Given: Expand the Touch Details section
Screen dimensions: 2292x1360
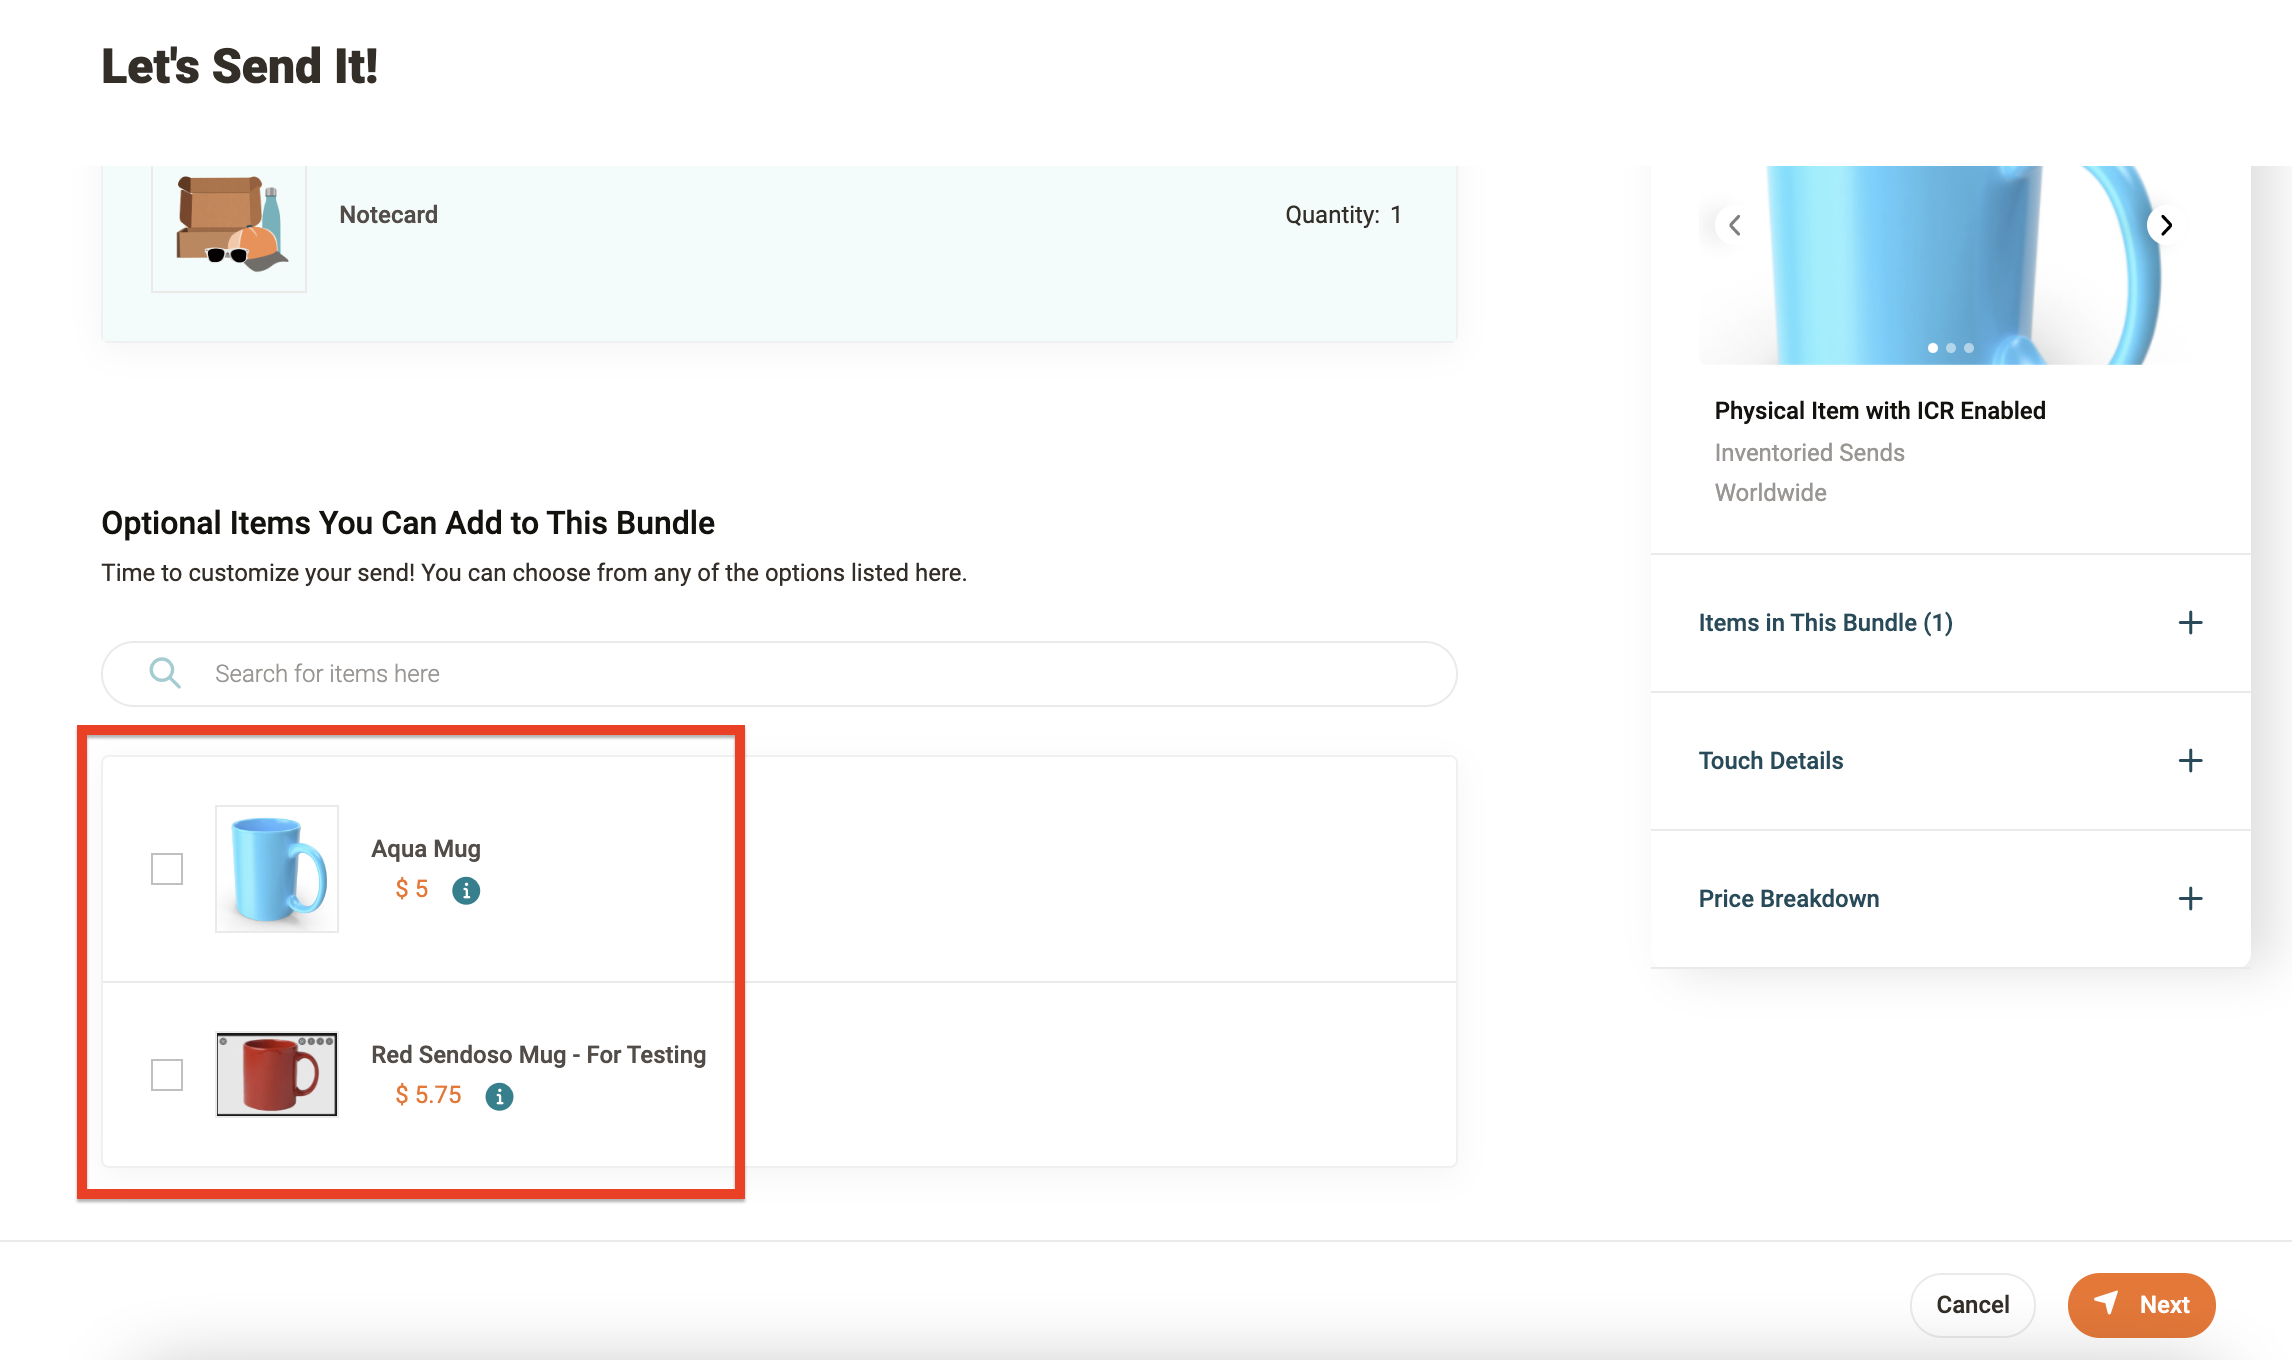Looking at the screenshot, I should 2190,761.
